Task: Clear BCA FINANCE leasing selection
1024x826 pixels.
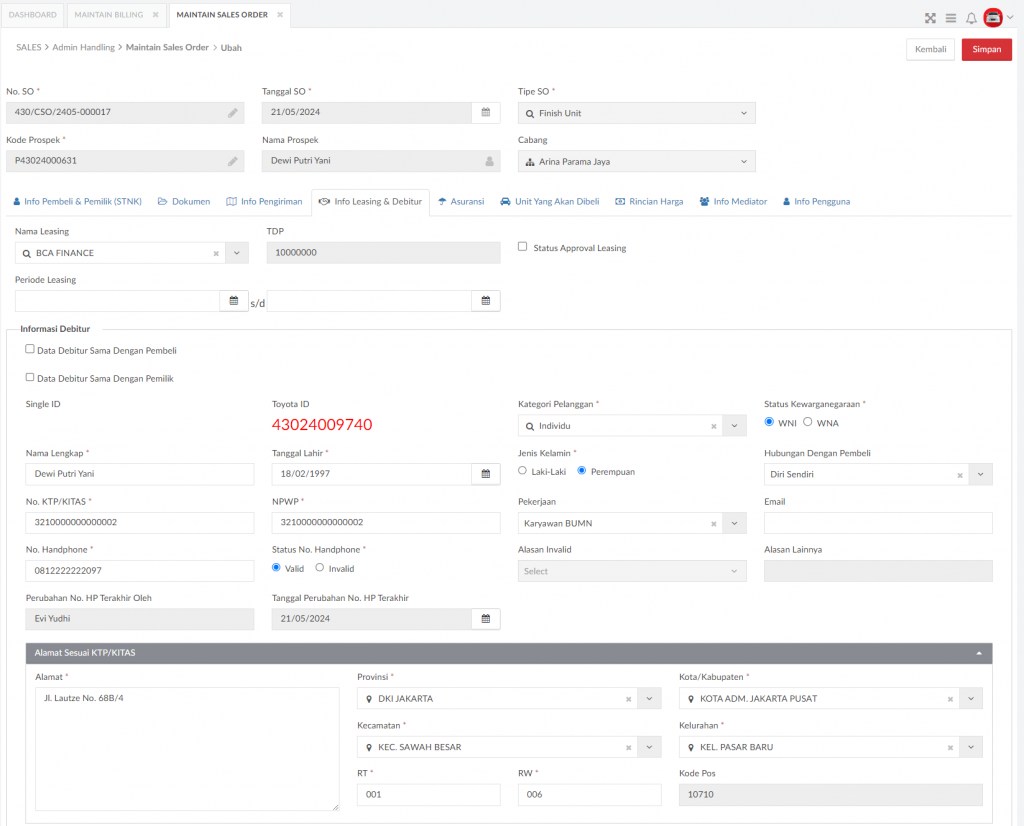Action: click(x=216, y=253)
